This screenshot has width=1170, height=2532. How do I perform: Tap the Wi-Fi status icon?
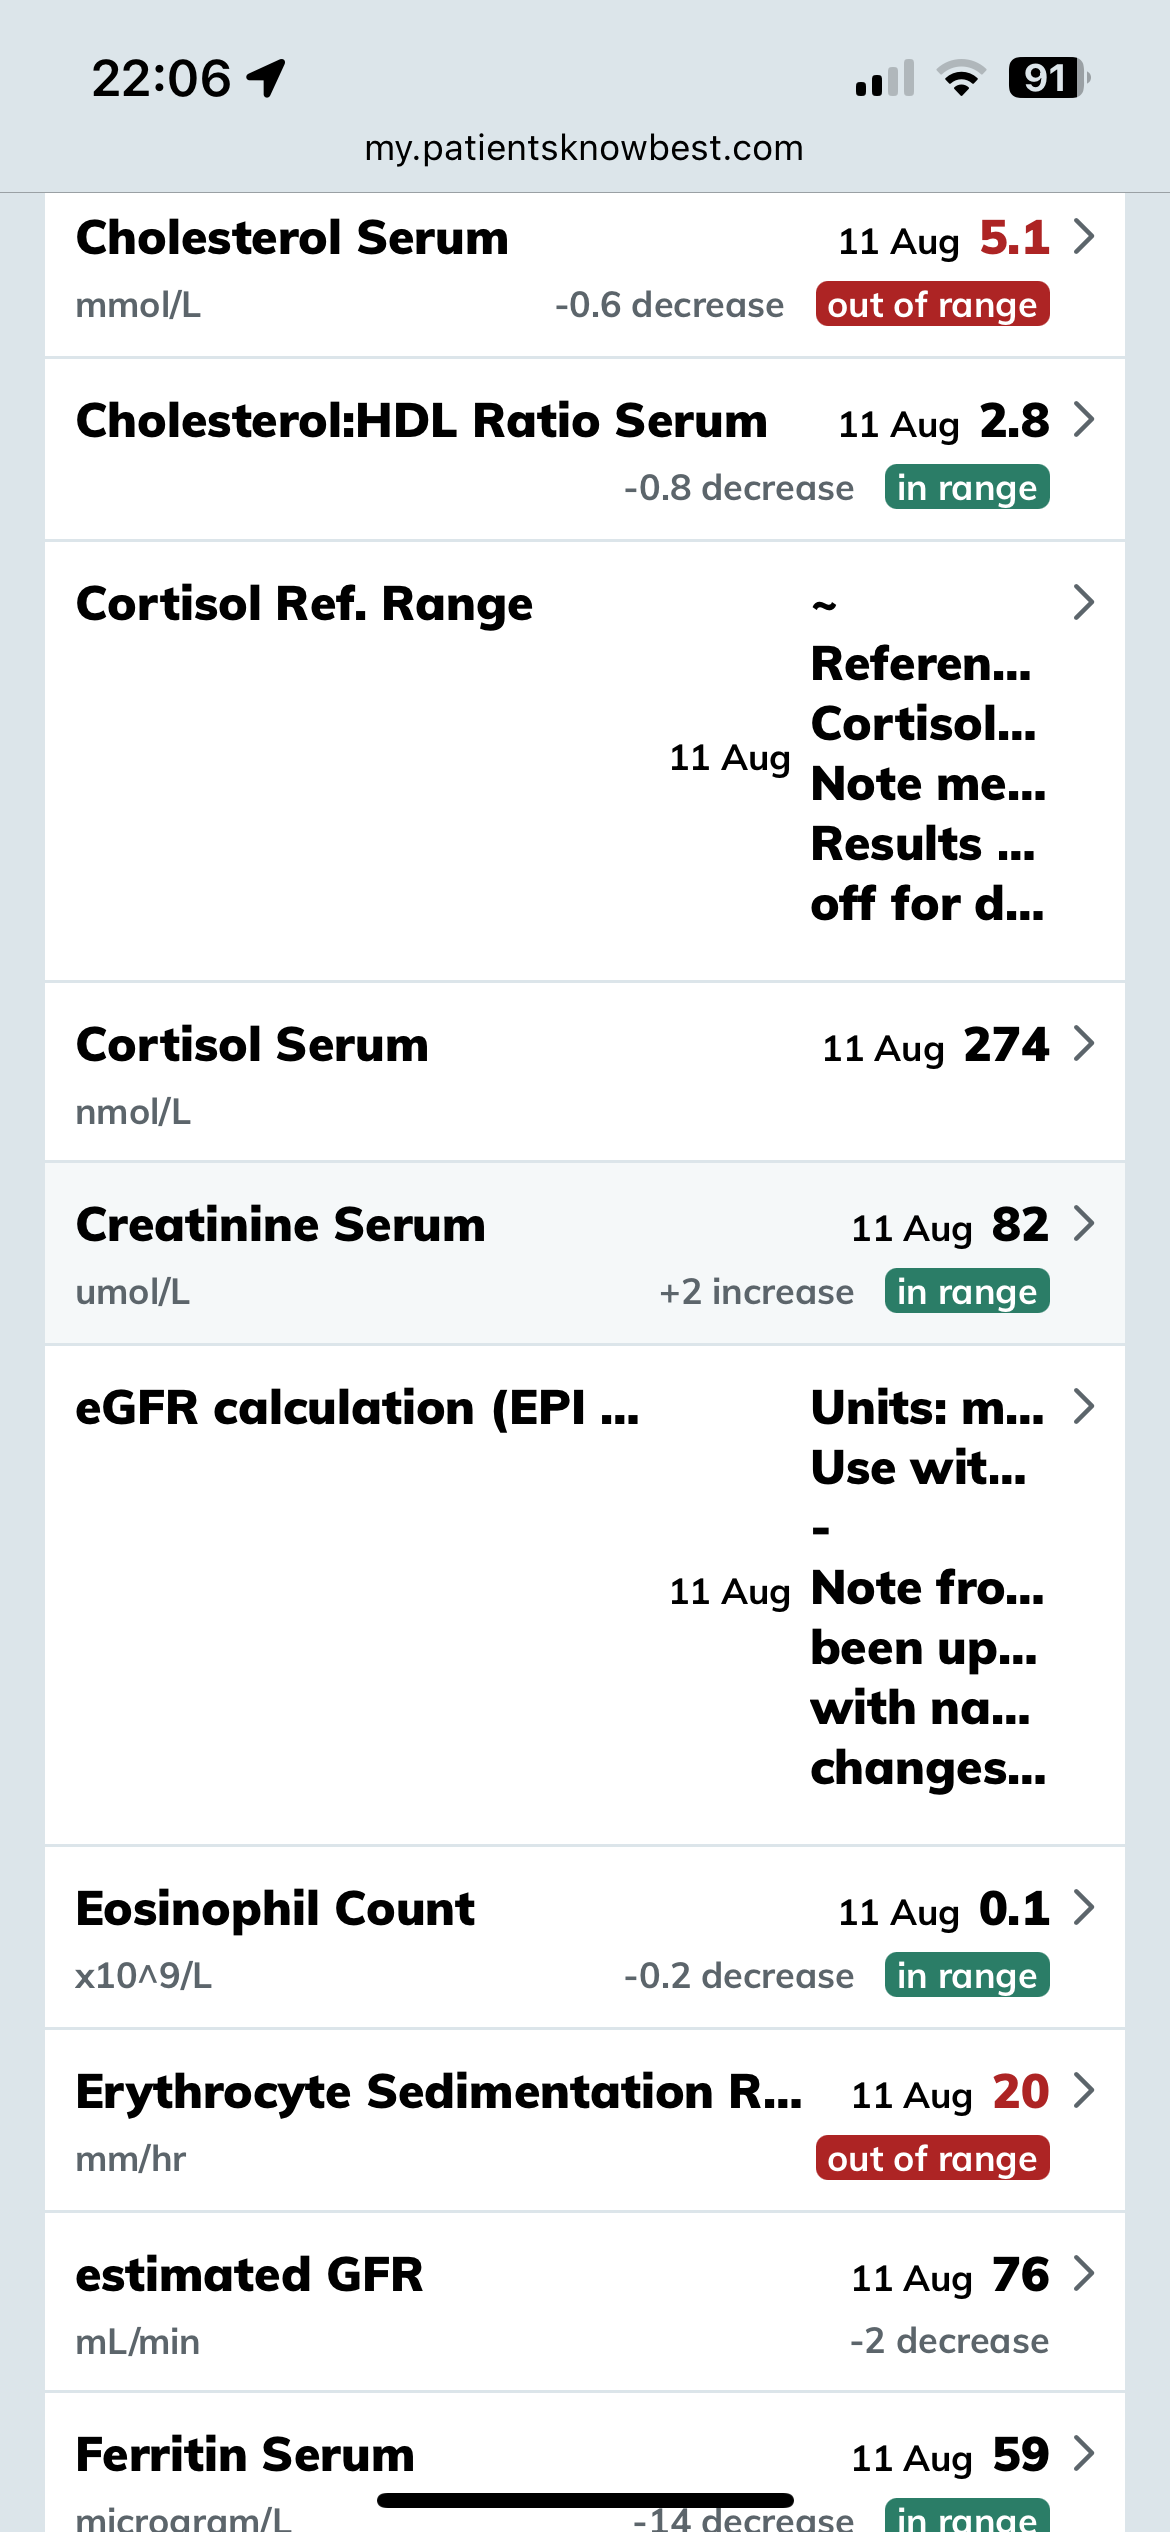961,78
